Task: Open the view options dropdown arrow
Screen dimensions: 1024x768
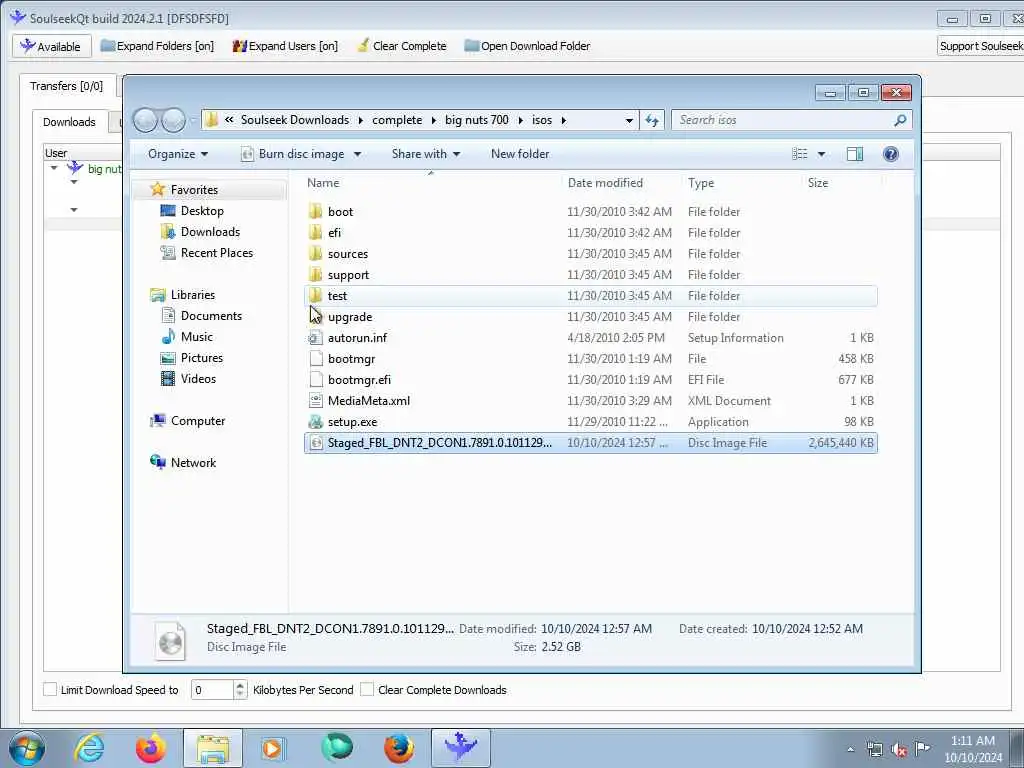Action: (x=821, y=155)
